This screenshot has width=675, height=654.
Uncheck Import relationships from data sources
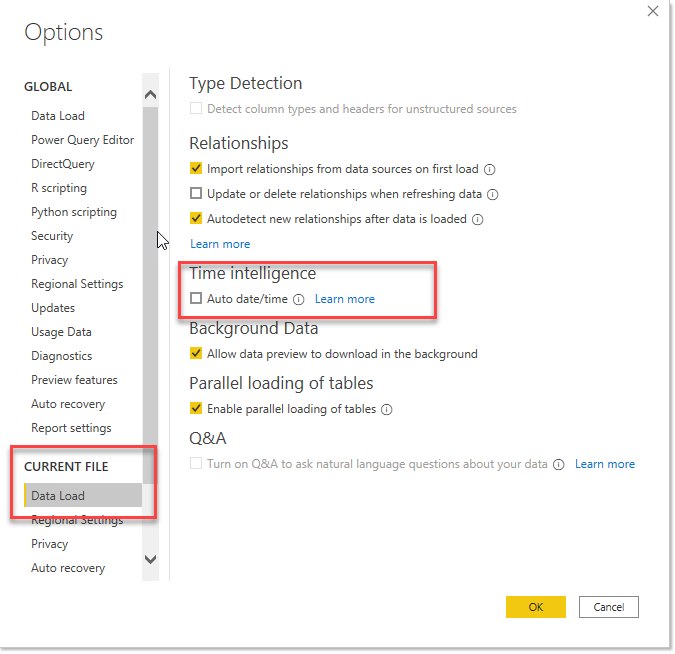coord(196,168)
